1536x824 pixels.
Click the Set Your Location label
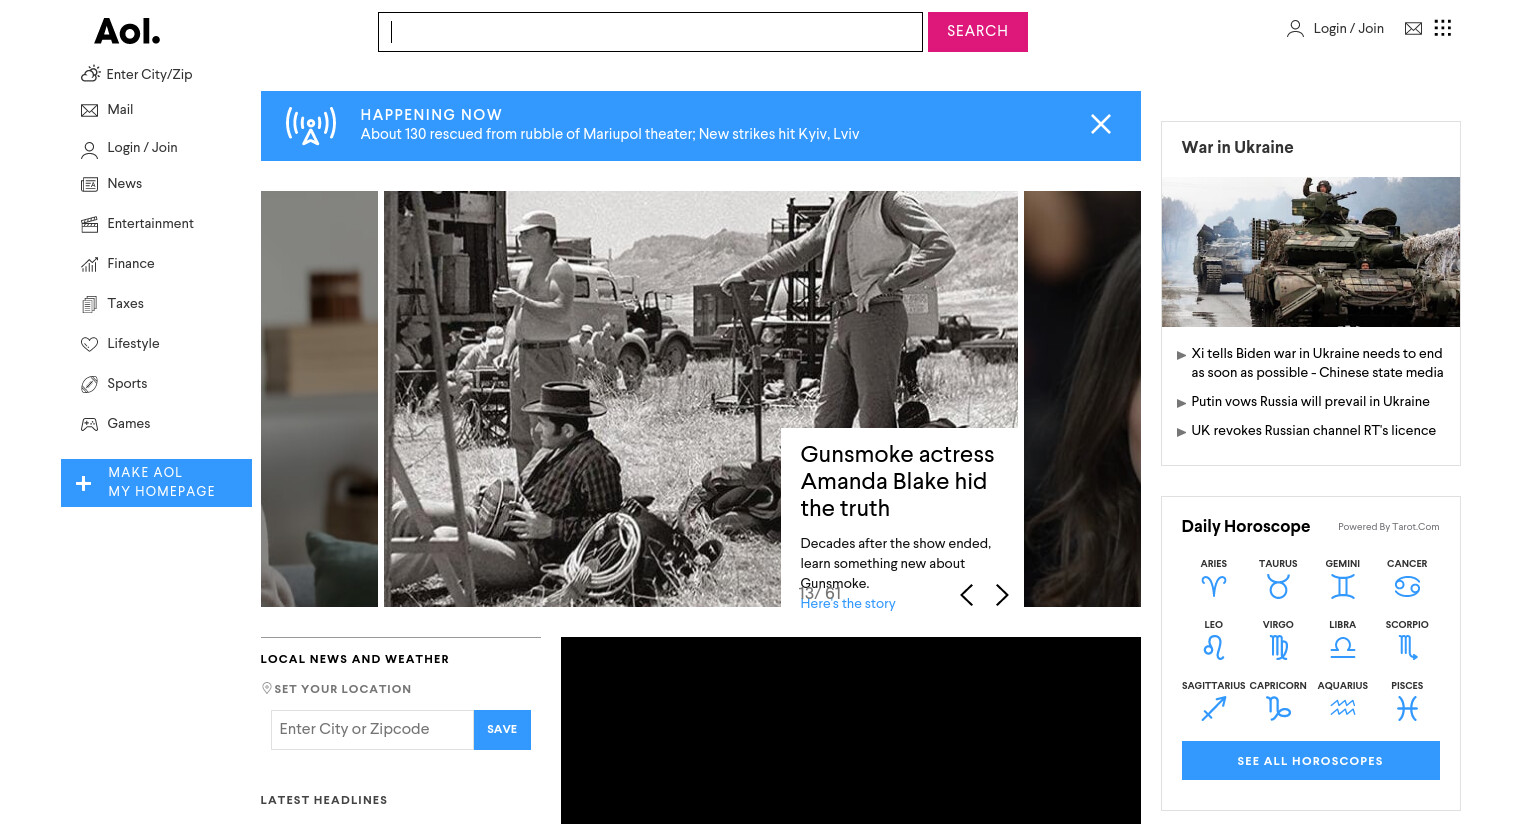(342, 689)
